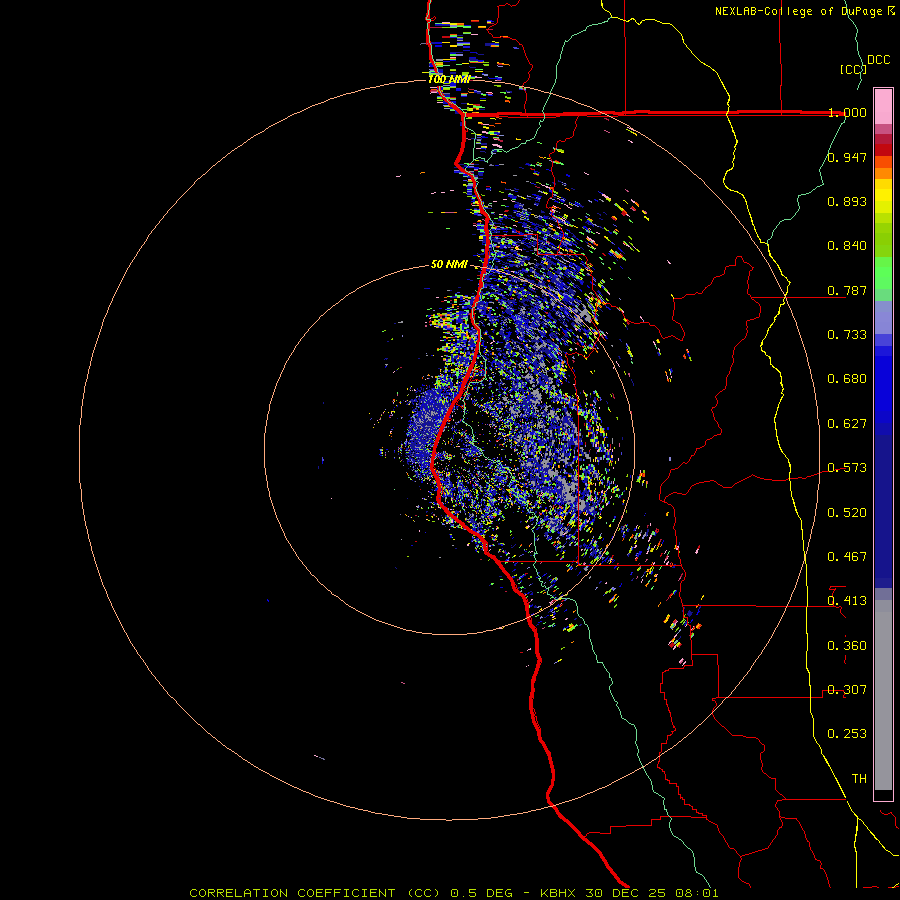
Task: Click the 0.787 scale value
Action: point(847,290)
